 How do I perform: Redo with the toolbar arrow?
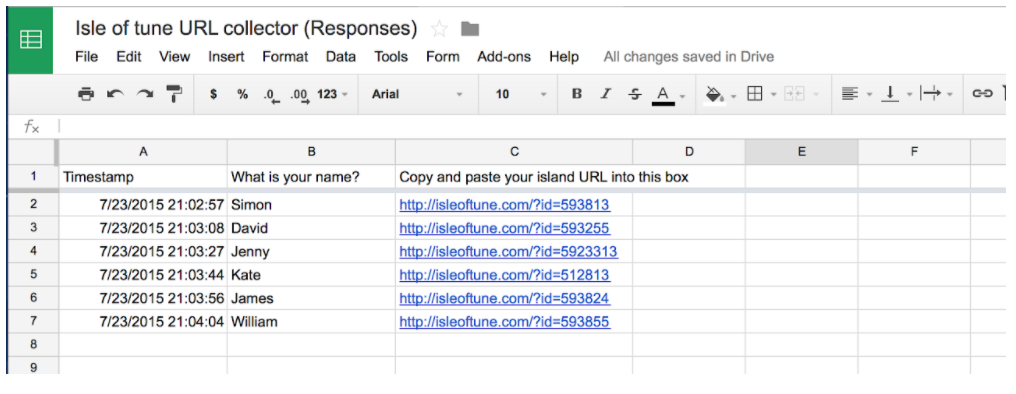[x=144, y=95]
